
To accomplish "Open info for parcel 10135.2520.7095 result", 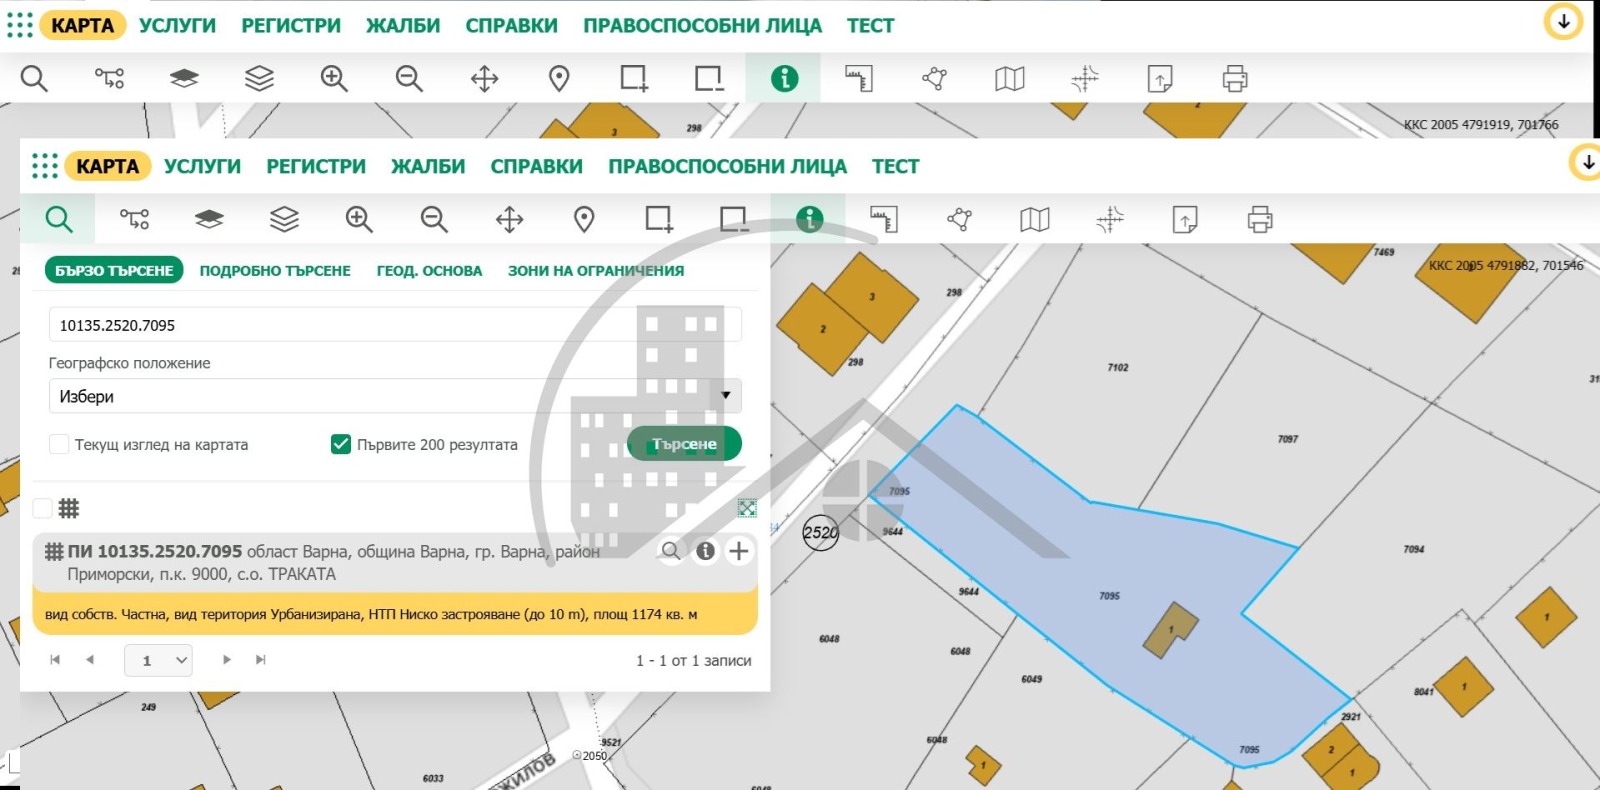I will click(706, 551).
